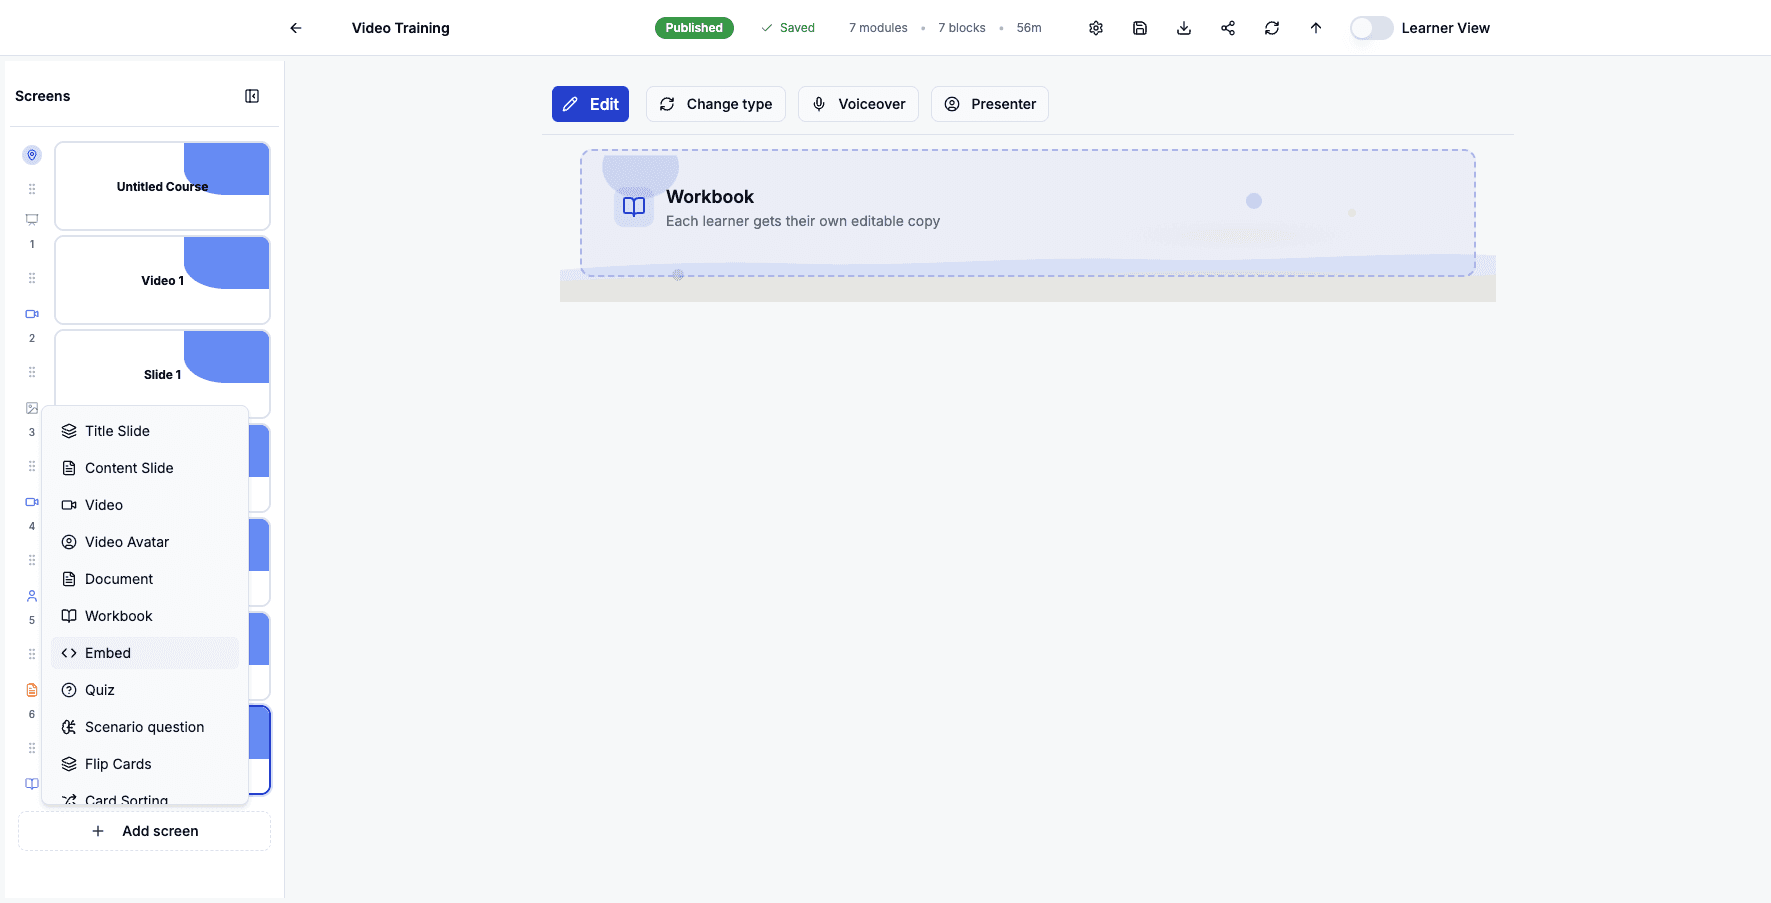This screenshot has width=1771, height=903.
Task: Click the share icon in the toolbar
Action: click(1227, 27)
